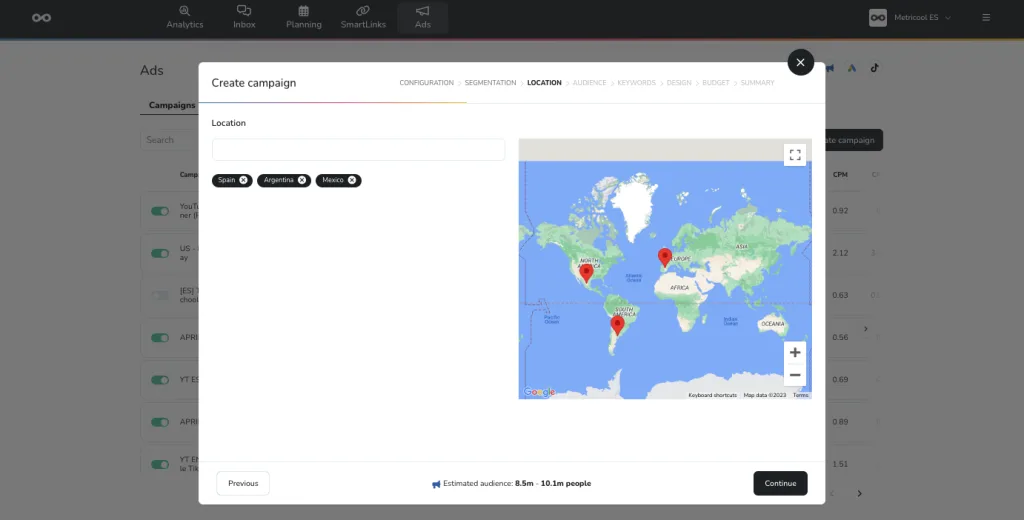Select the Argentina map pin

tap(617, 325)
